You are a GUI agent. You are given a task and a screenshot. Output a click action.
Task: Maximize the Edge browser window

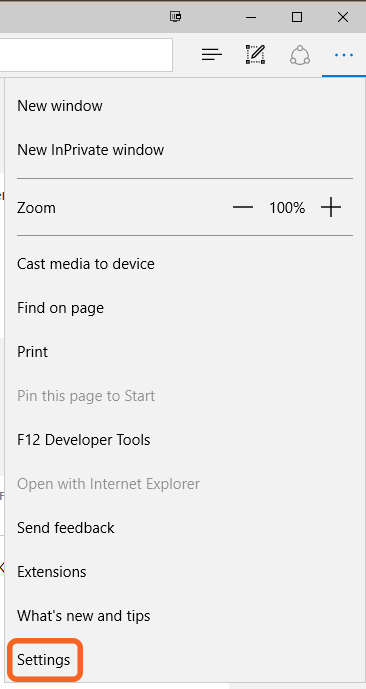(297, 17)
